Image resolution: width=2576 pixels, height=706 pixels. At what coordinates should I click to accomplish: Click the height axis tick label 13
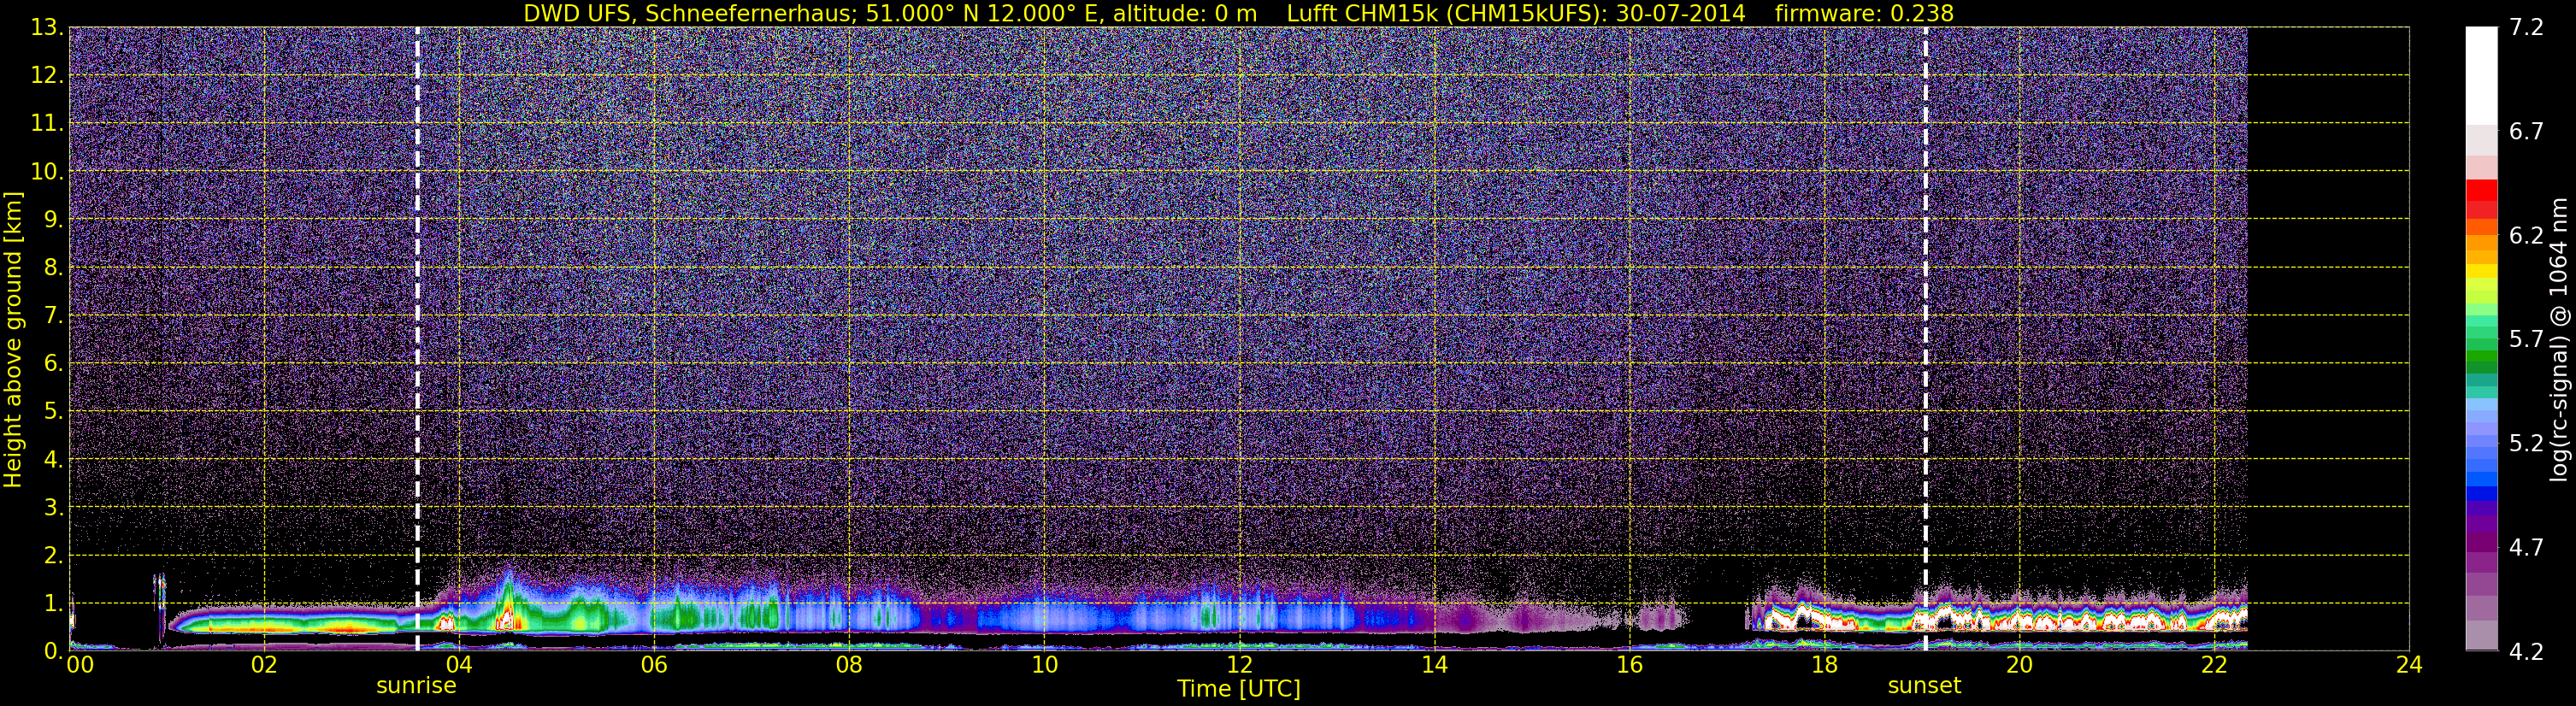pos(45,28)
